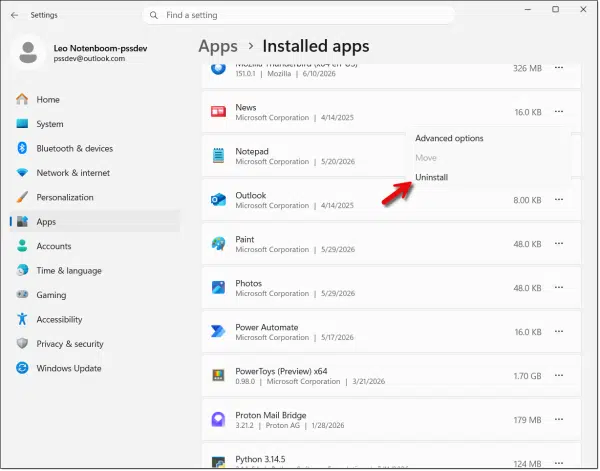Click the News app icon

(x=218, y=112)
